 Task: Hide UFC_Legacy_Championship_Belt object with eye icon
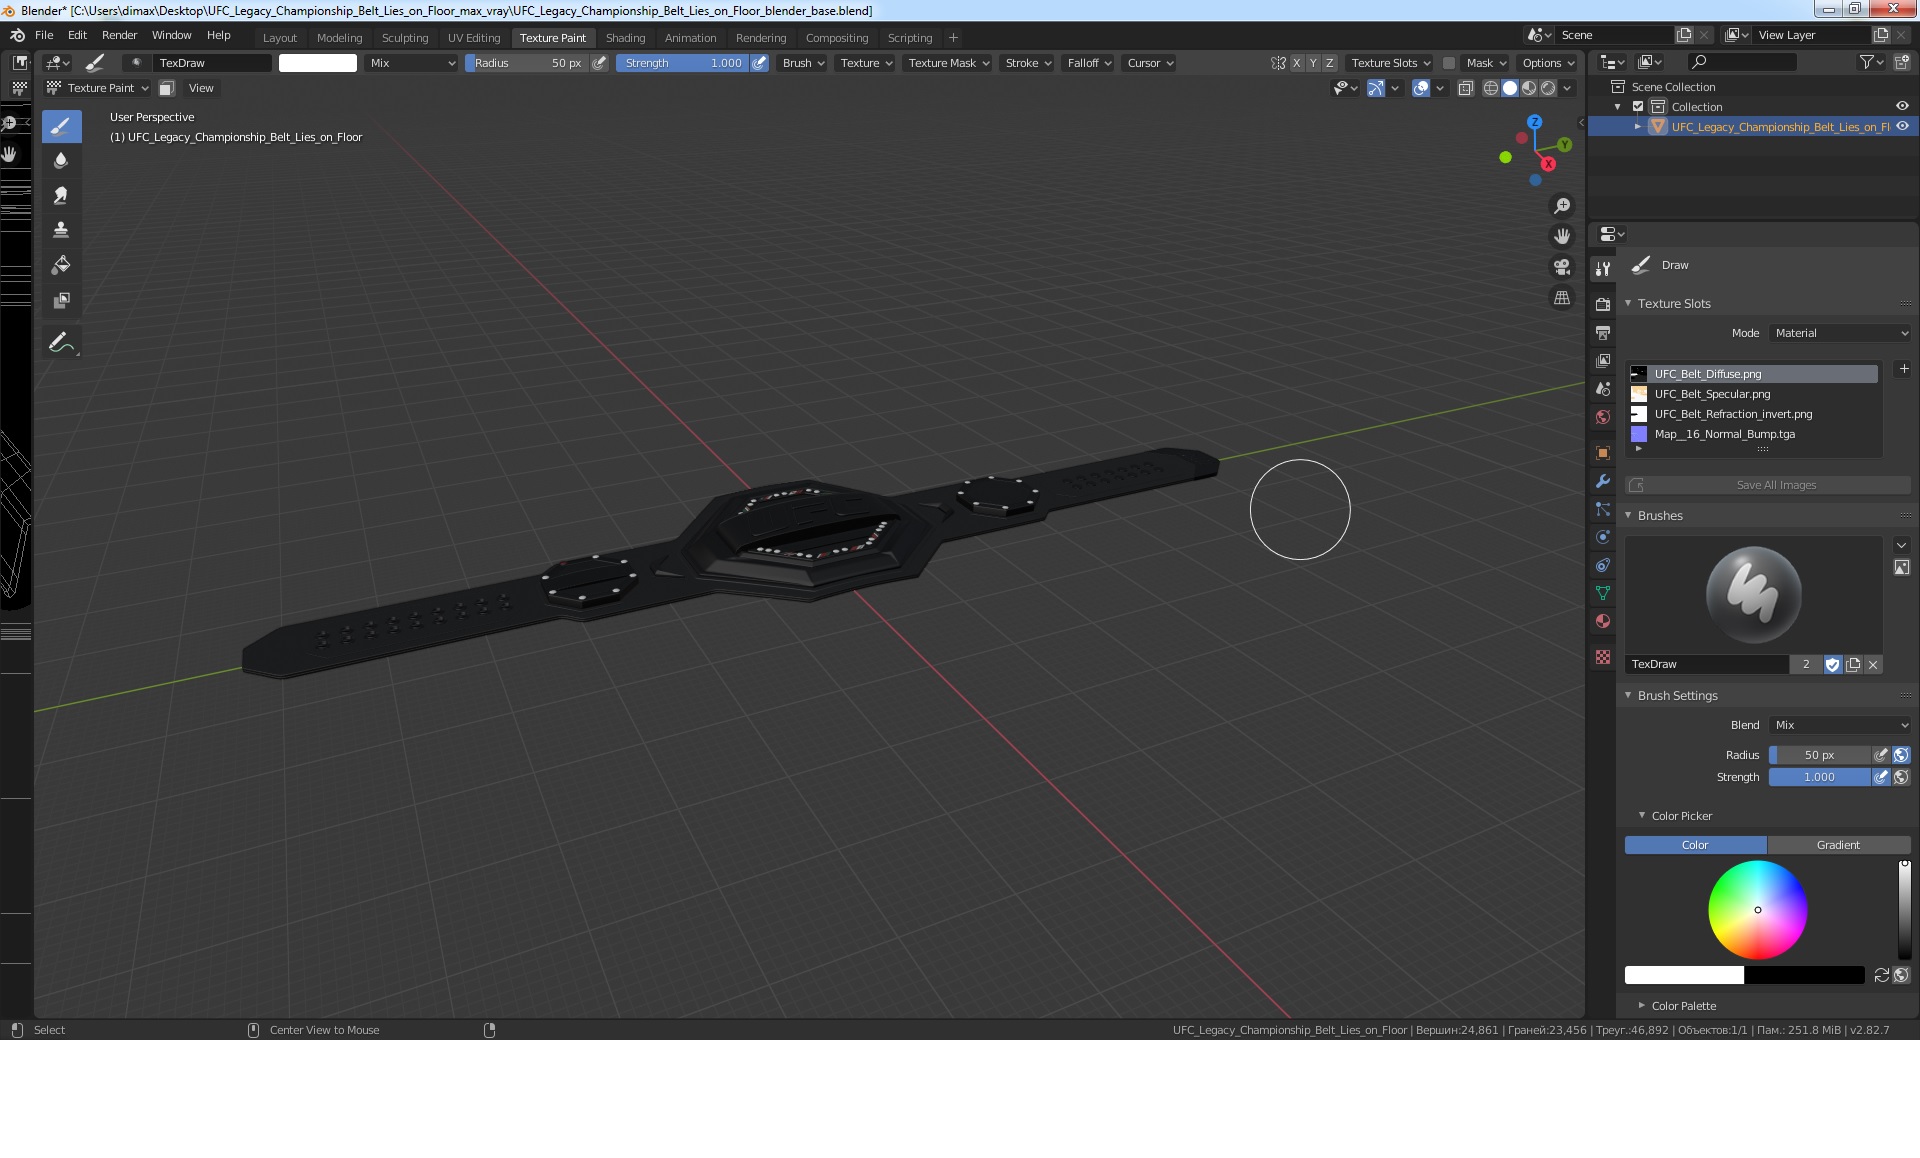pos(1902,127)
